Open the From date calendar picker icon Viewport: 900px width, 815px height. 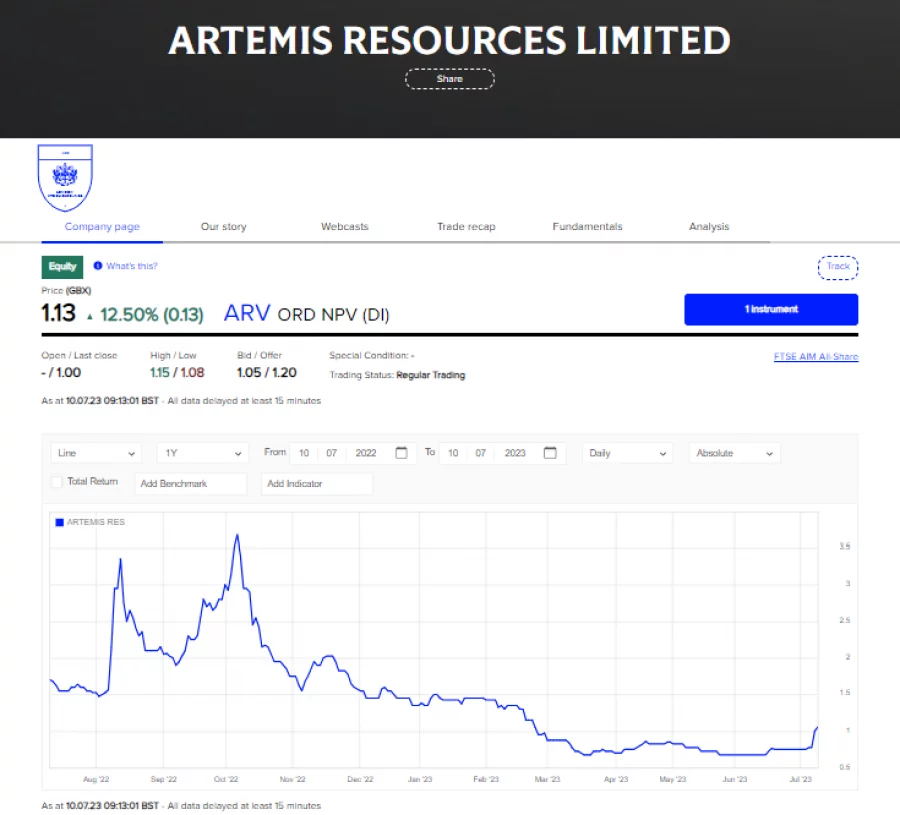click(401, 453)
